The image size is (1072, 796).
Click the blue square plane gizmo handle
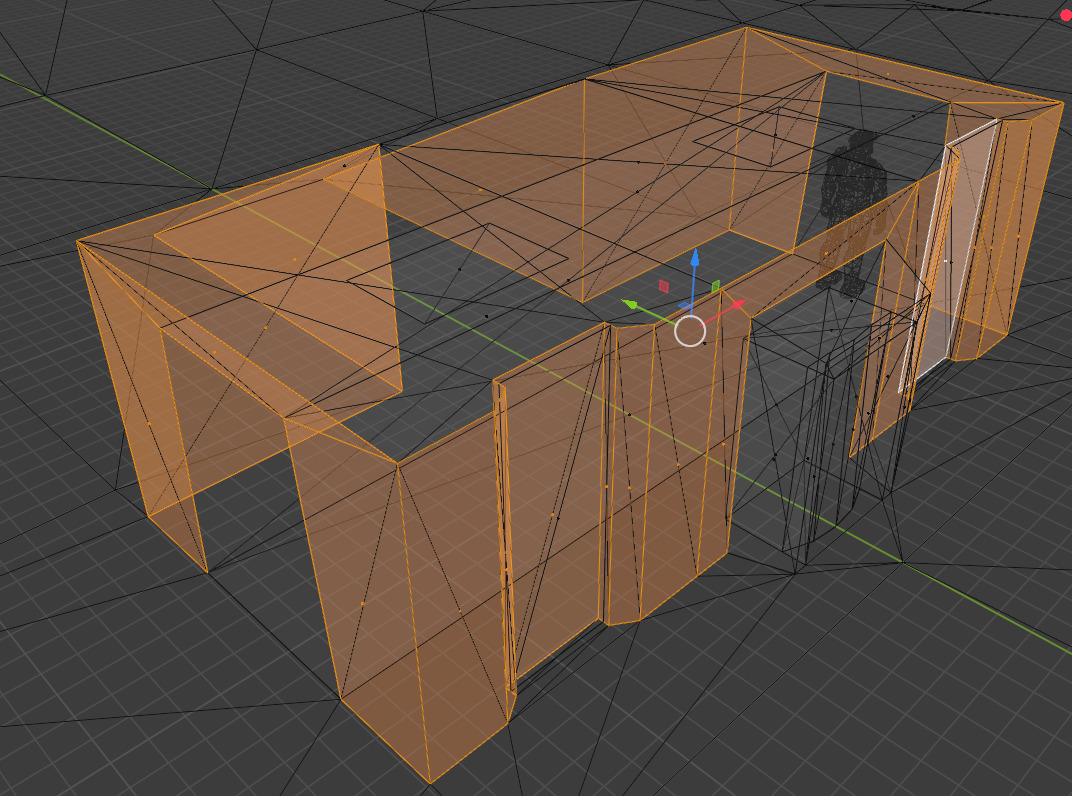685,306
